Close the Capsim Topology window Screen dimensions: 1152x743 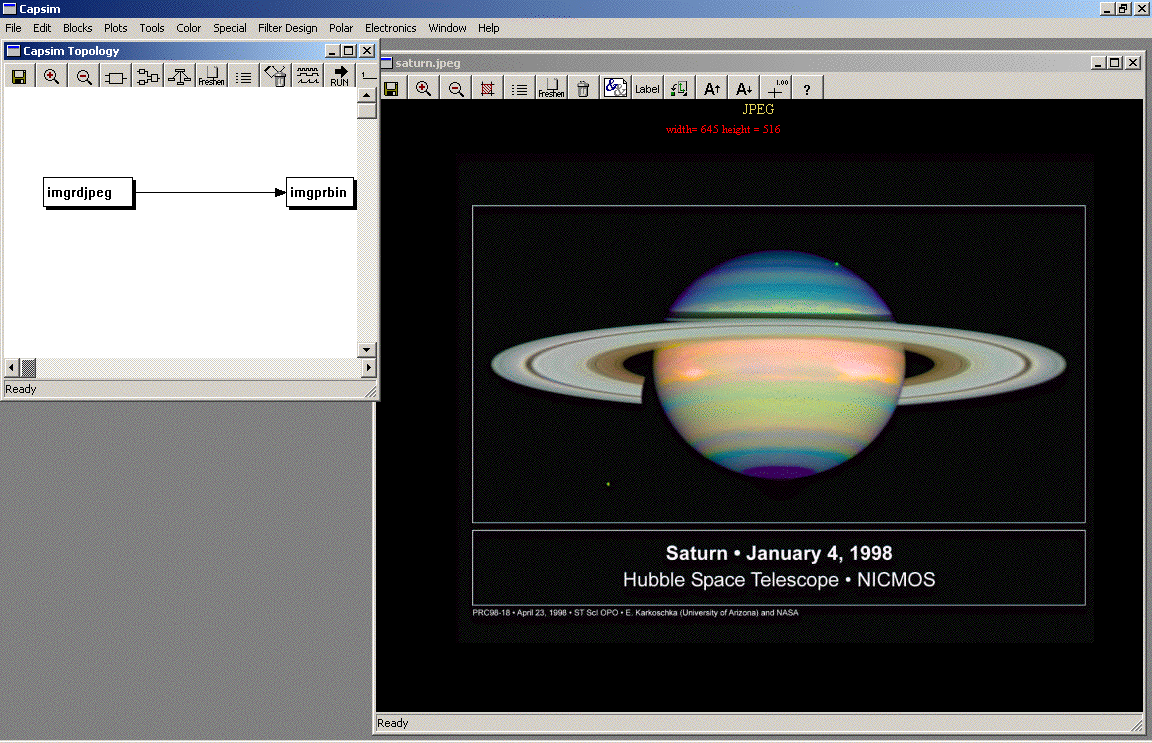click(367, 51)
